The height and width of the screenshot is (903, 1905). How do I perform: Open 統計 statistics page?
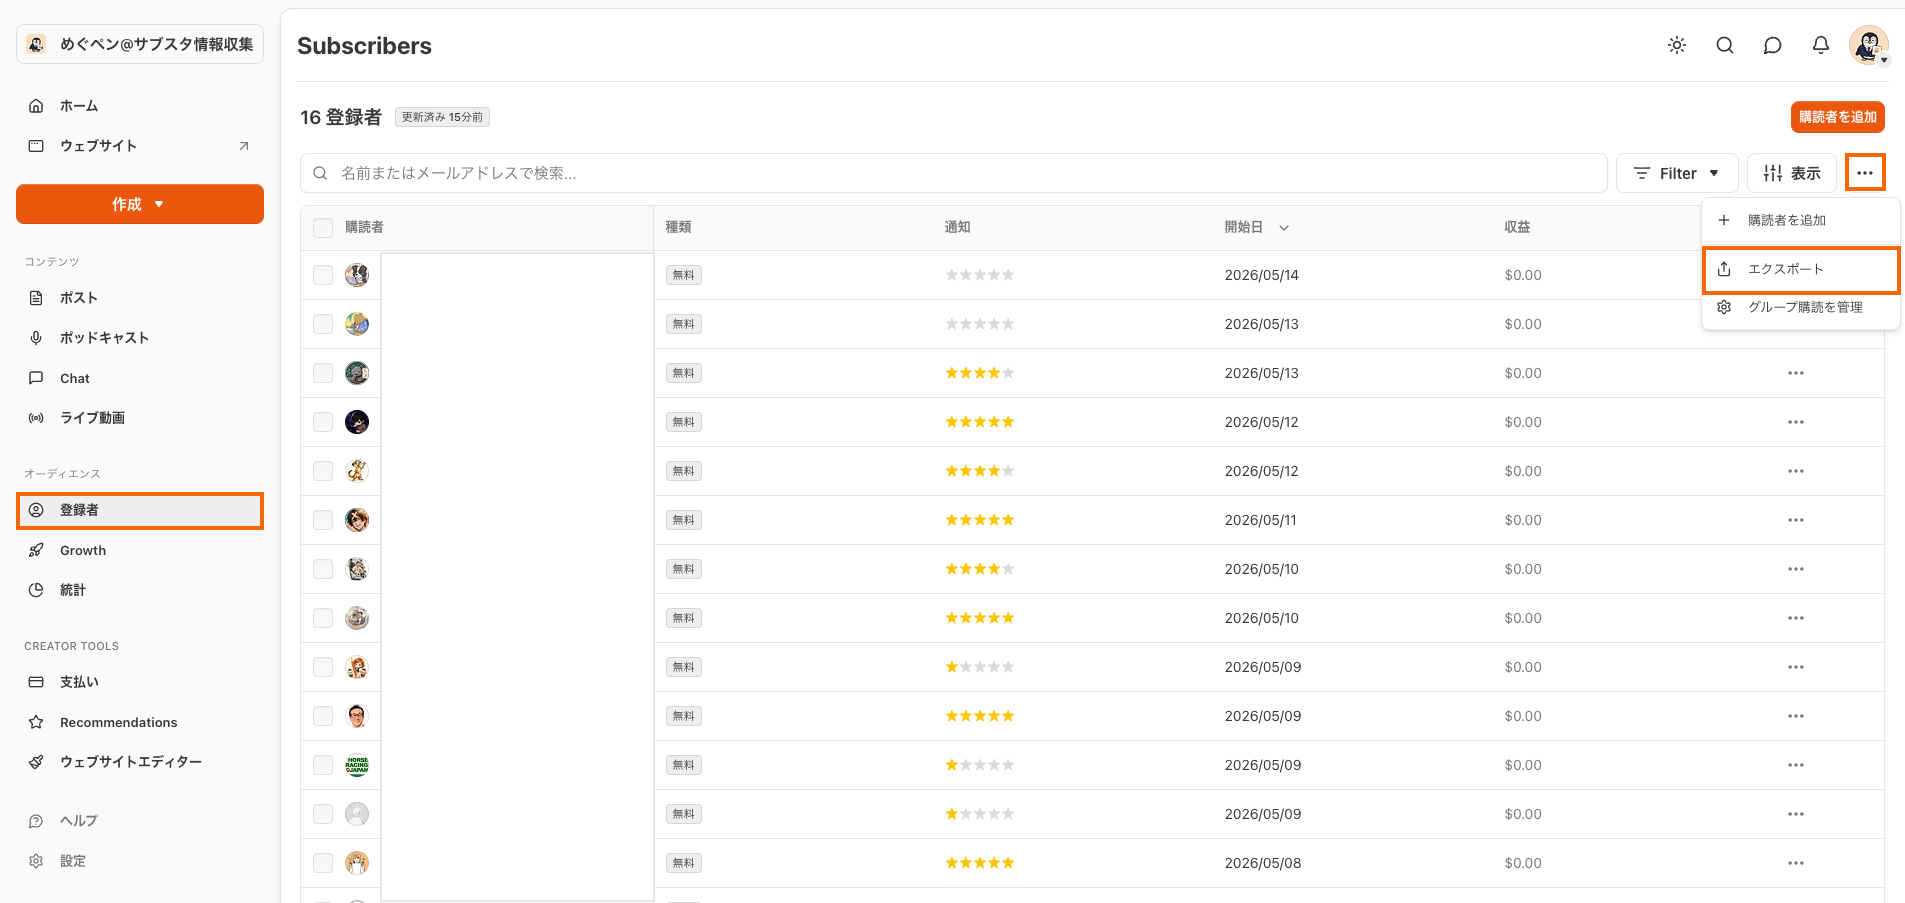point(140,590)
